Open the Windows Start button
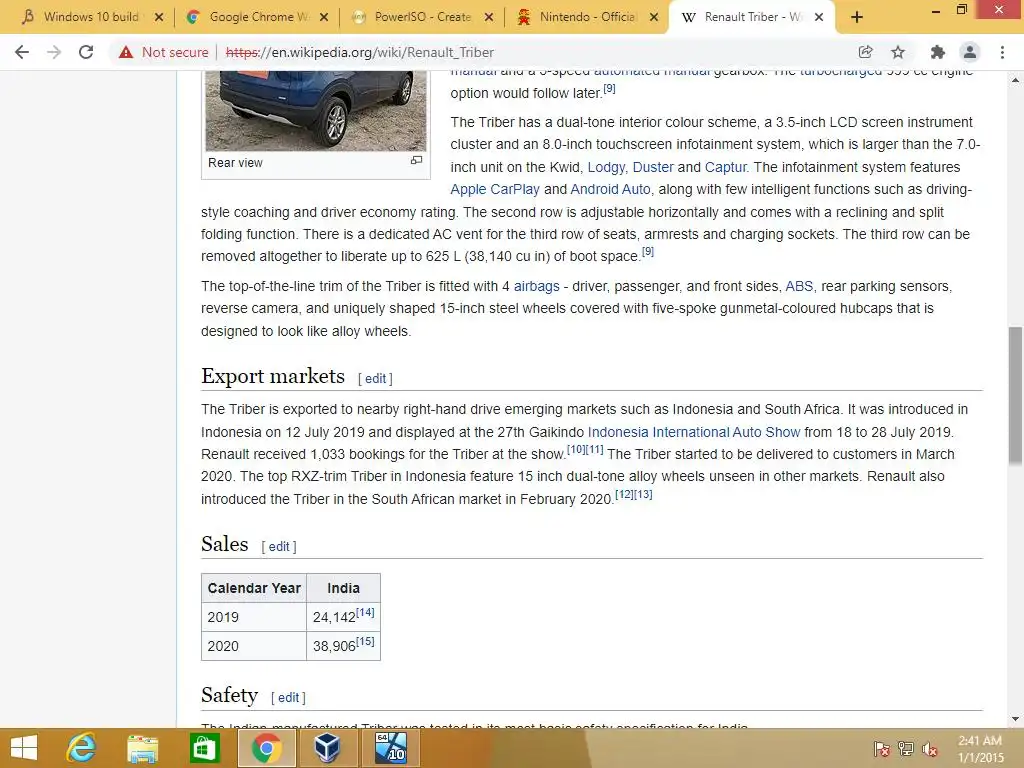1024x768 pixels. [x=24, y=748]
